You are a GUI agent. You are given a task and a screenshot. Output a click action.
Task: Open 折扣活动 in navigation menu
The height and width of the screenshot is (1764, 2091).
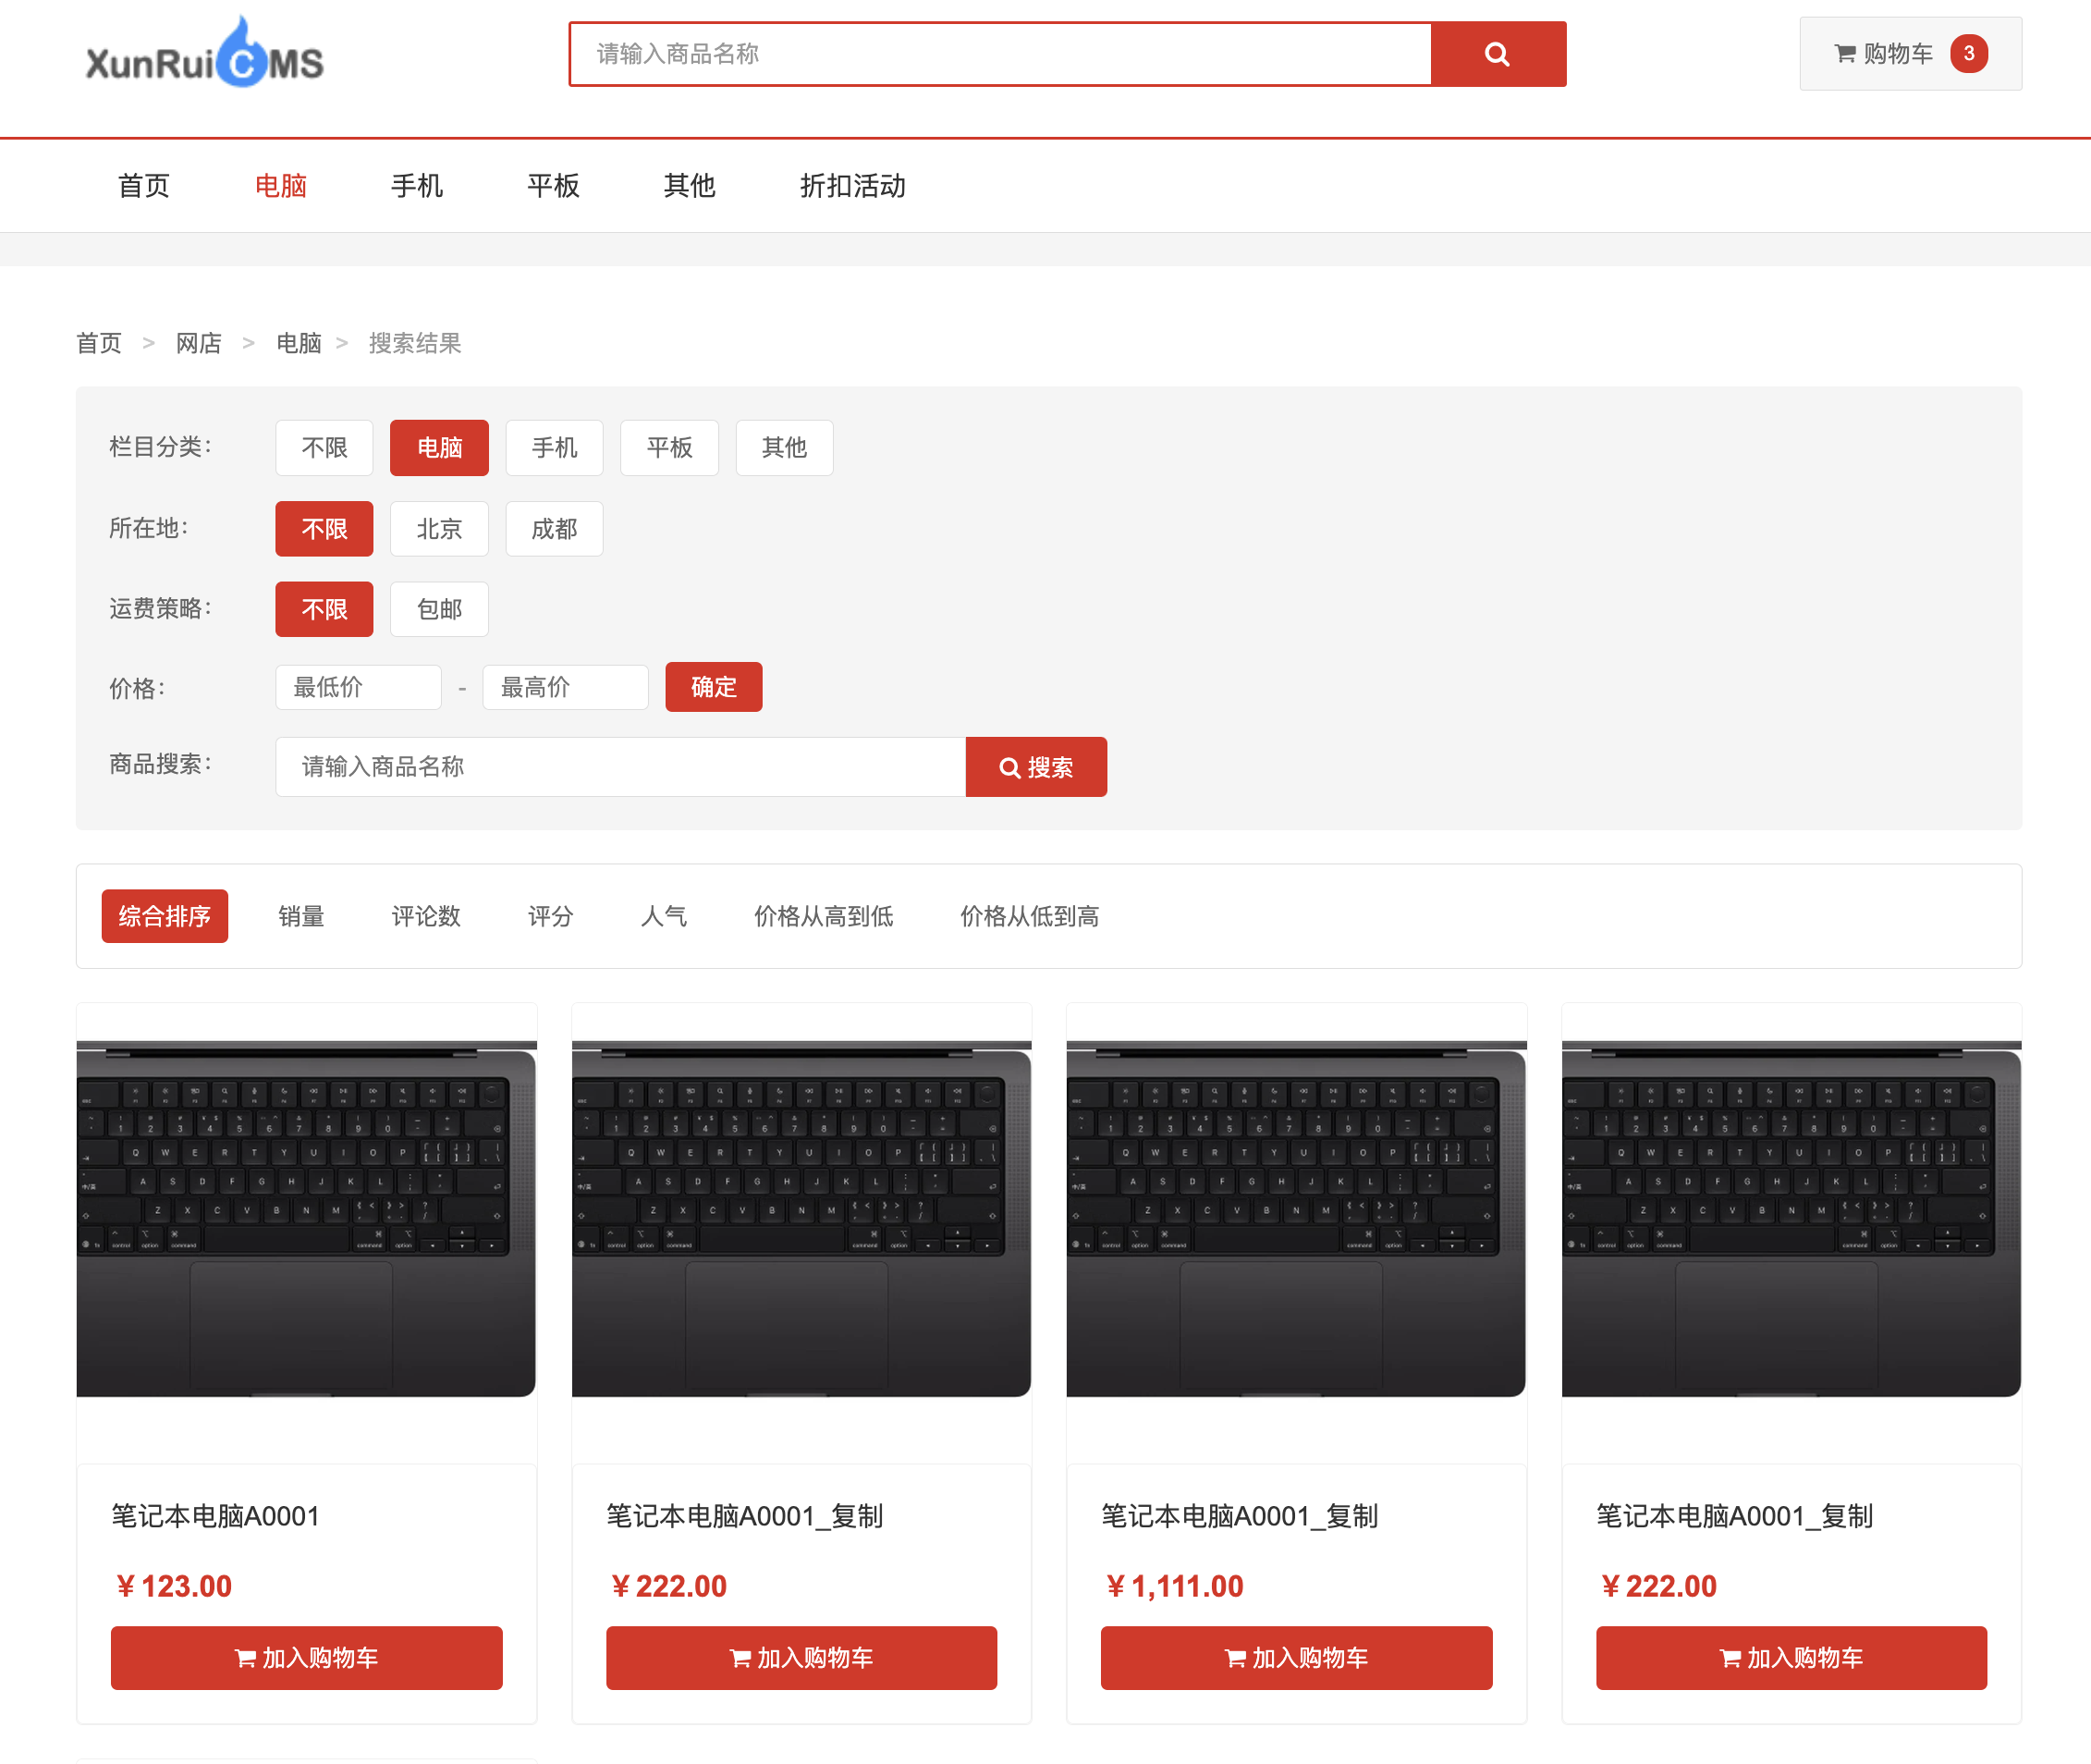pyautogui.click(x=852, y=186)
